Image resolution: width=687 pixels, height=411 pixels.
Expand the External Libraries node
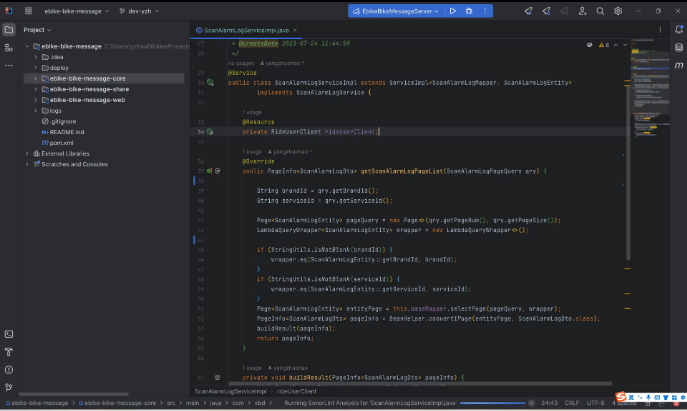(29, 153)
